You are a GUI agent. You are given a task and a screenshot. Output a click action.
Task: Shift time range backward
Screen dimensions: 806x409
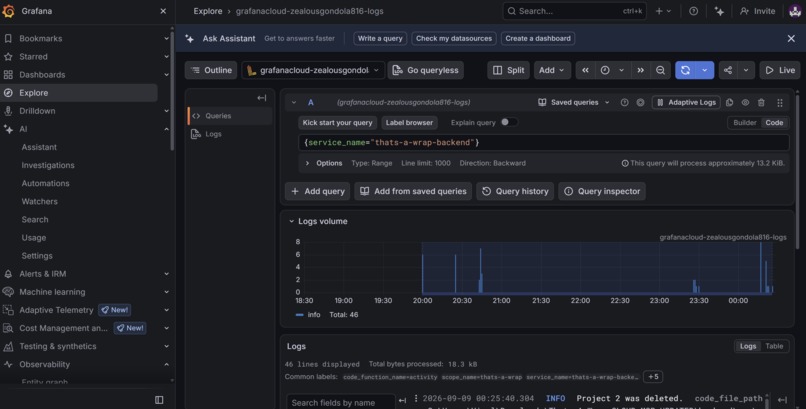[585, 70]
